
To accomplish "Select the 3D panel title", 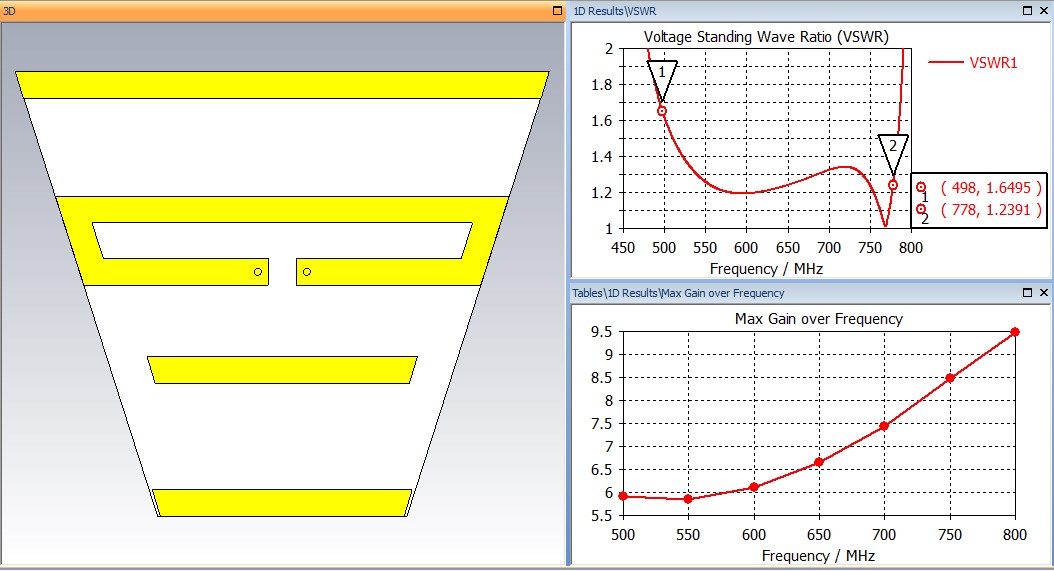I will [9, 11].
